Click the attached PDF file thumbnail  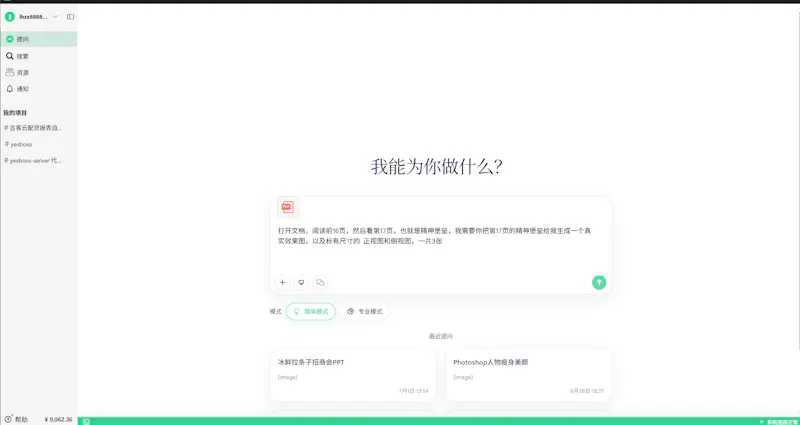(x=288, y=207)
